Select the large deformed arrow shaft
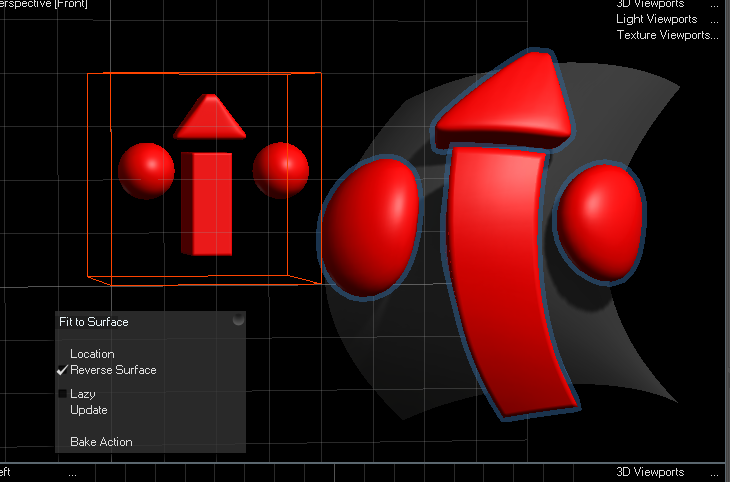Viewport: 730px width, 482px height. click(x=503, y=279)
